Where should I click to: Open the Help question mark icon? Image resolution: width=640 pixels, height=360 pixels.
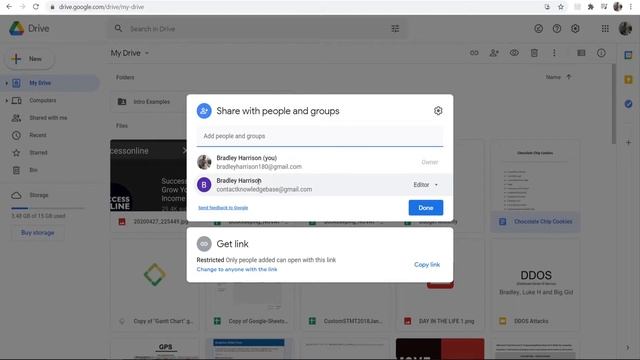click(x=557, y=29)
